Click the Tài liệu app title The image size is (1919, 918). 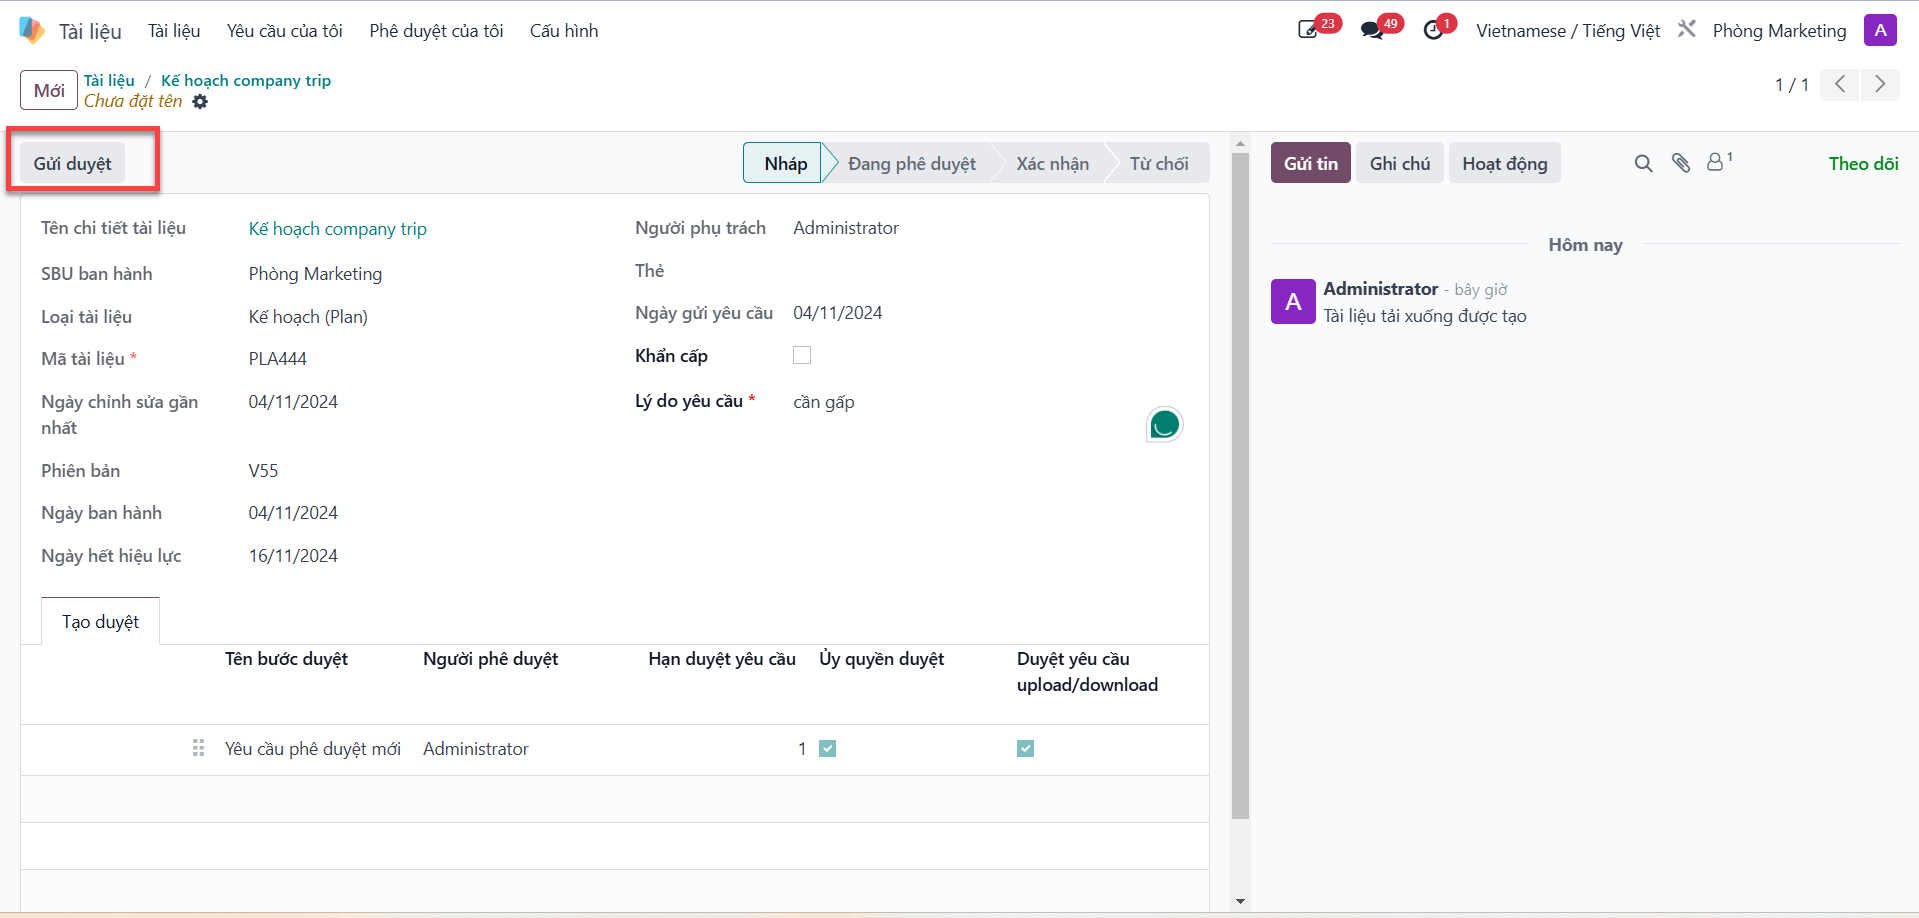90,31
